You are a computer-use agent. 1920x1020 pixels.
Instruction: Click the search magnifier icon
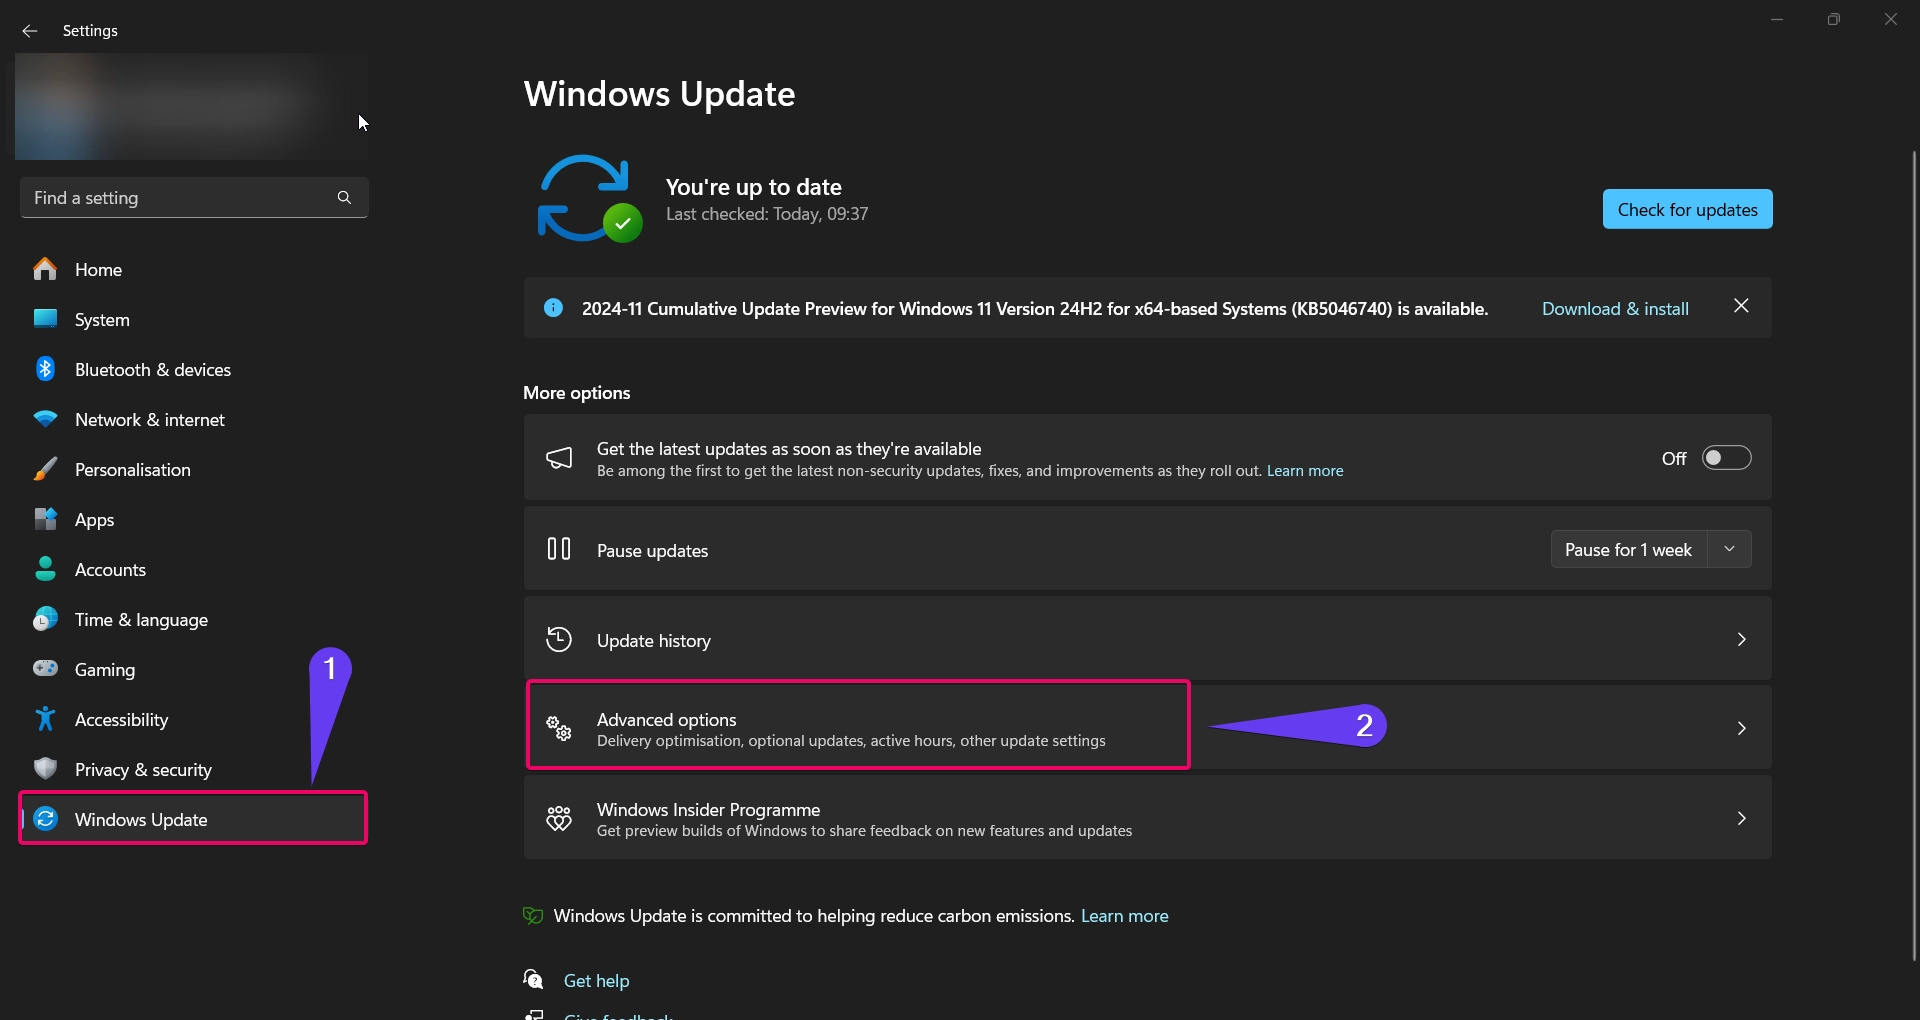point(344,198)
